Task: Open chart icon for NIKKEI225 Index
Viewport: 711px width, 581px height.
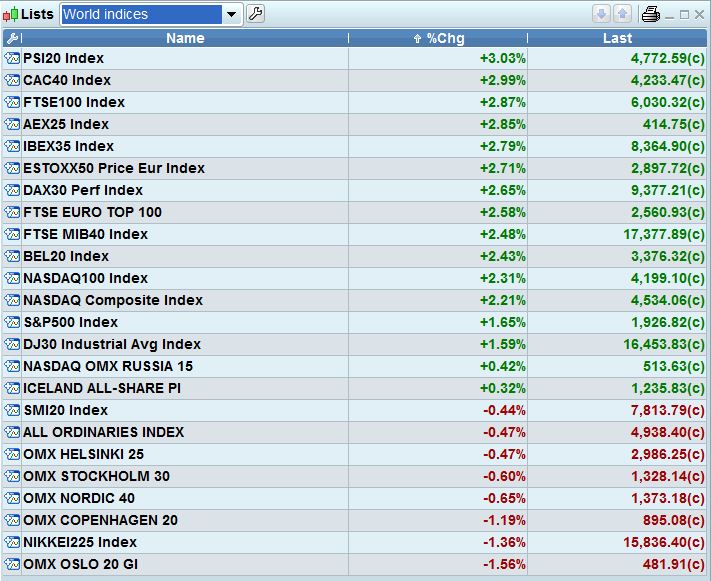Action: [x=12, y=542]
